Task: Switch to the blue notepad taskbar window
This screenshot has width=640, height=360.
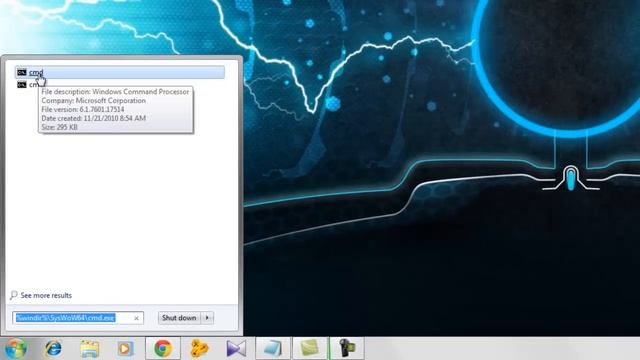Action: tap(273, 349)
